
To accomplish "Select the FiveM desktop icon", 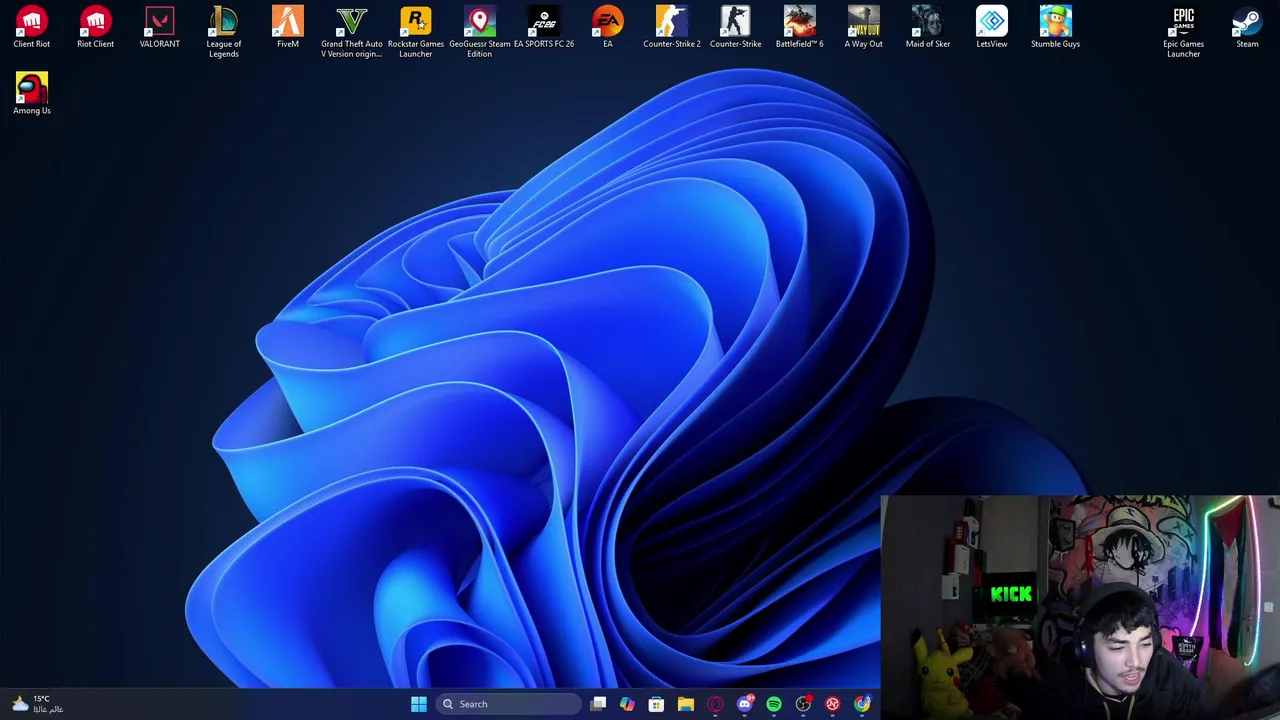I will (x=288, y=27).
